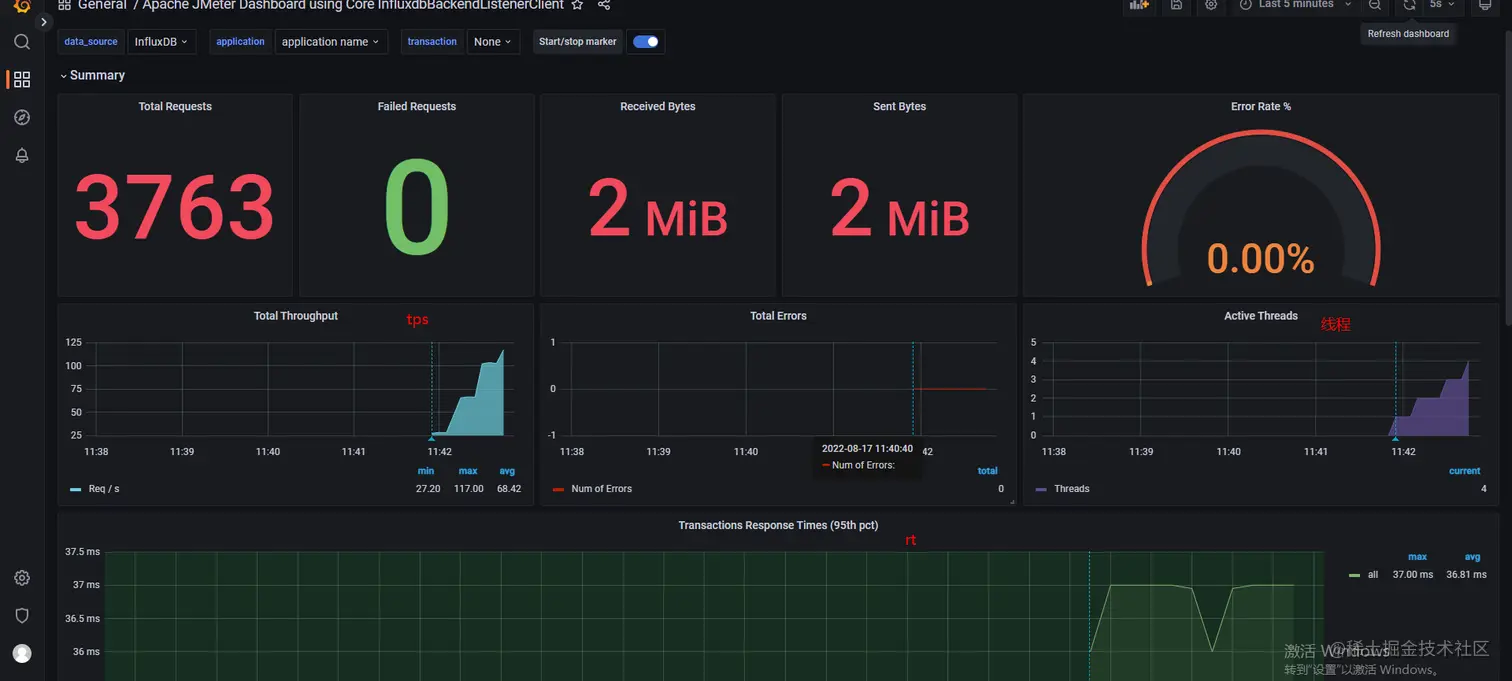
Task: Open Total Throughput panel title menu
Action: click(x=296, y=316)
